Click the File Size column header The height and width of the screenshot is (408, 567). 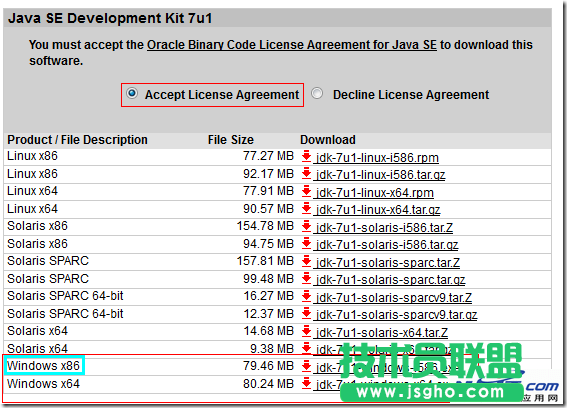click(x=231, y=140)
